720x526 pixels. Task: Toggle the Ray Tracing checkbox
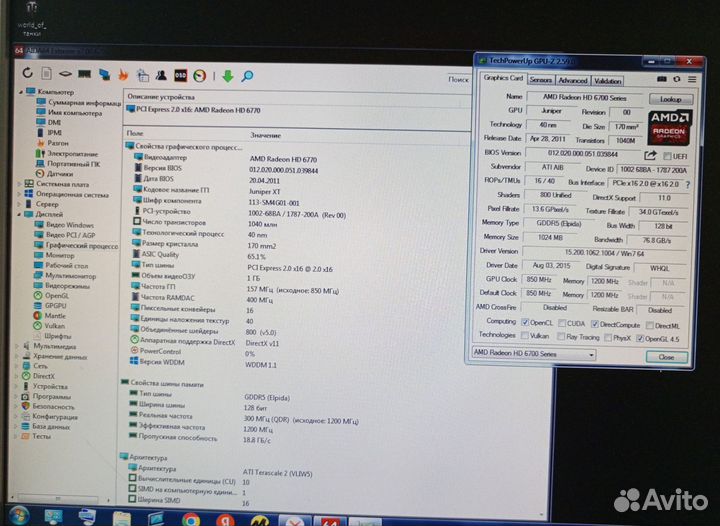(561, 336)
